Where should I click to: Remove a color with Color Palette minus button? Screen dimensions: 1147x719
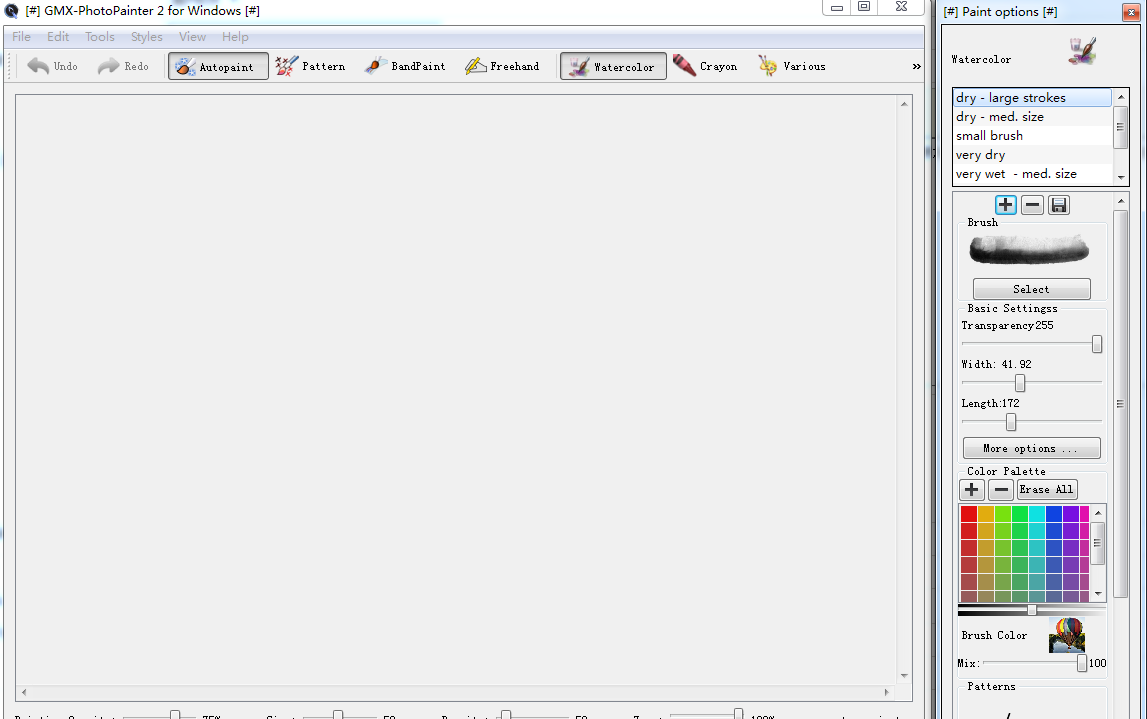coord(1001,489)
